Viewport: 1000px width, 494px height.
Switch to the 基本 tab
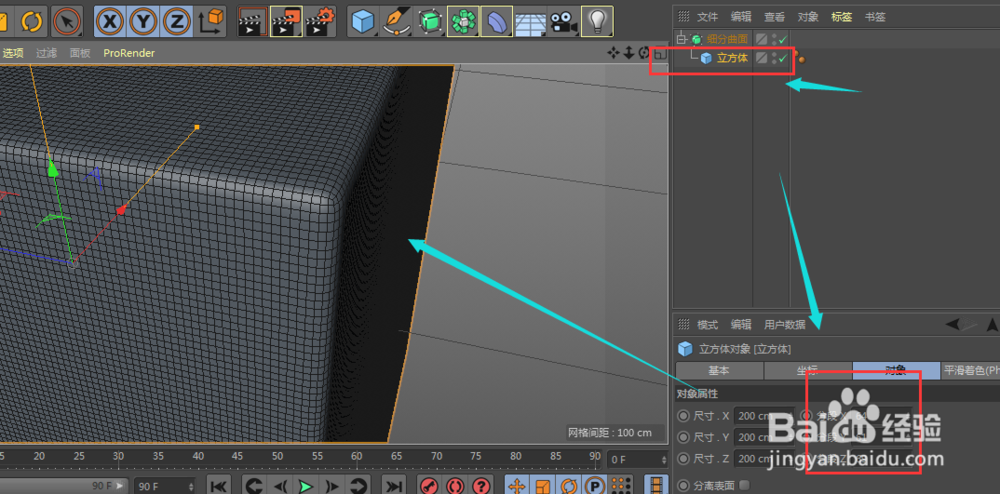tap(719, 370)
